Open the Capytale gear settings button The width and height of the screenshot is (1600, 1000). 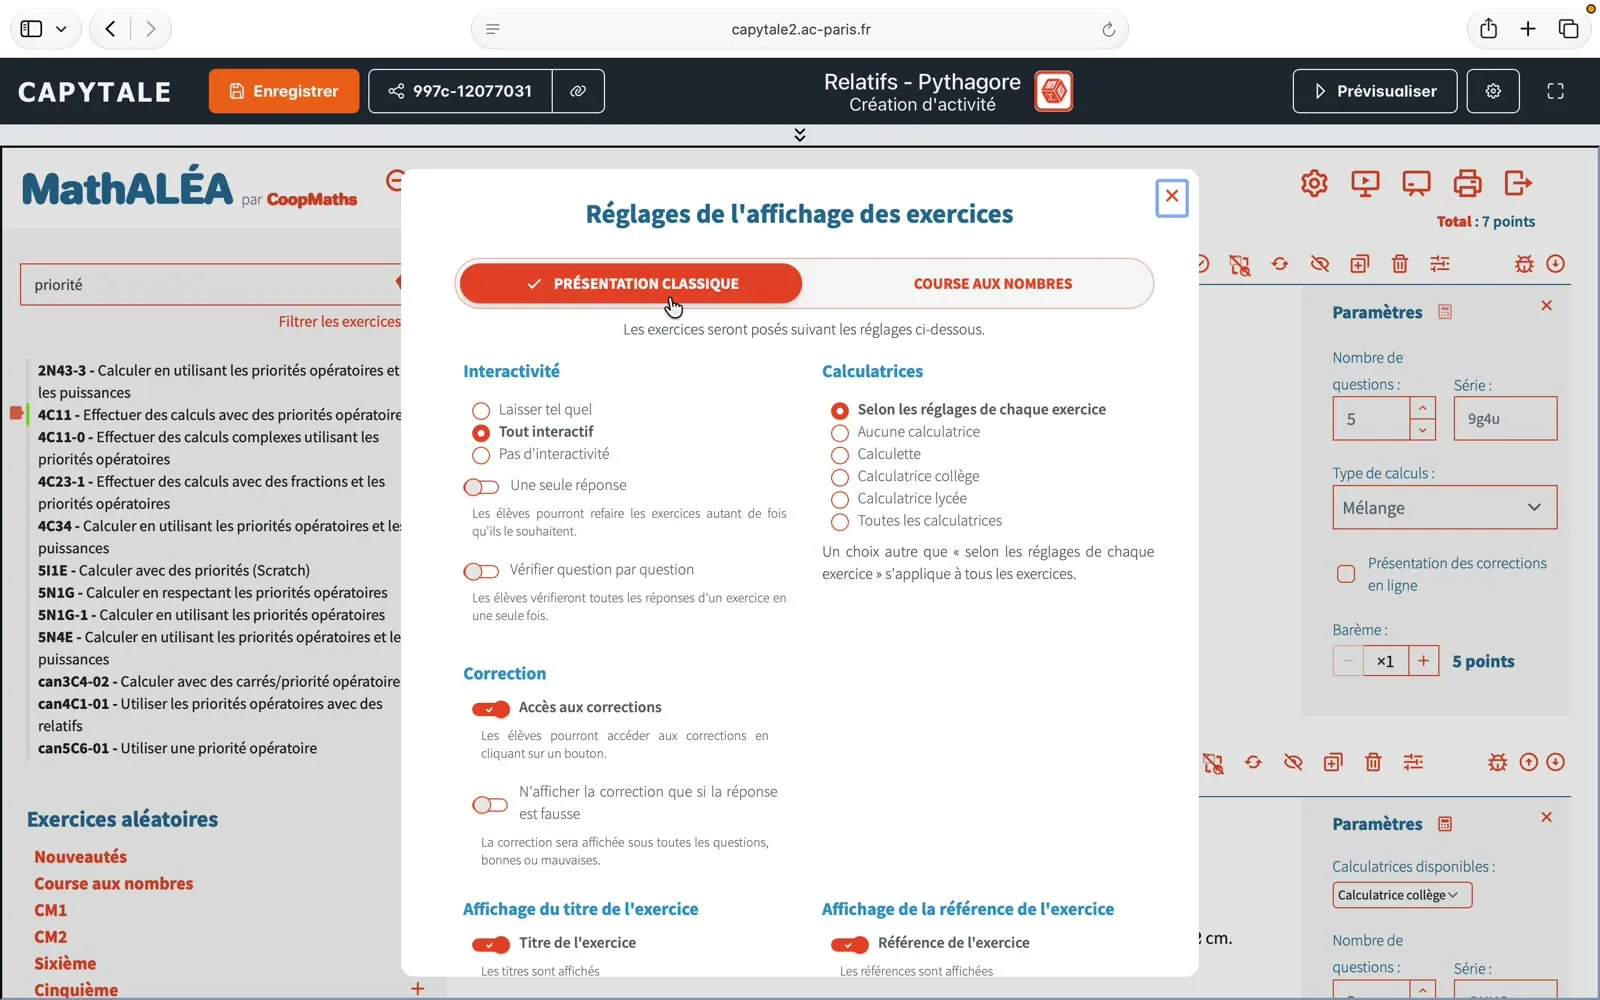click(x=1493, y=91)
